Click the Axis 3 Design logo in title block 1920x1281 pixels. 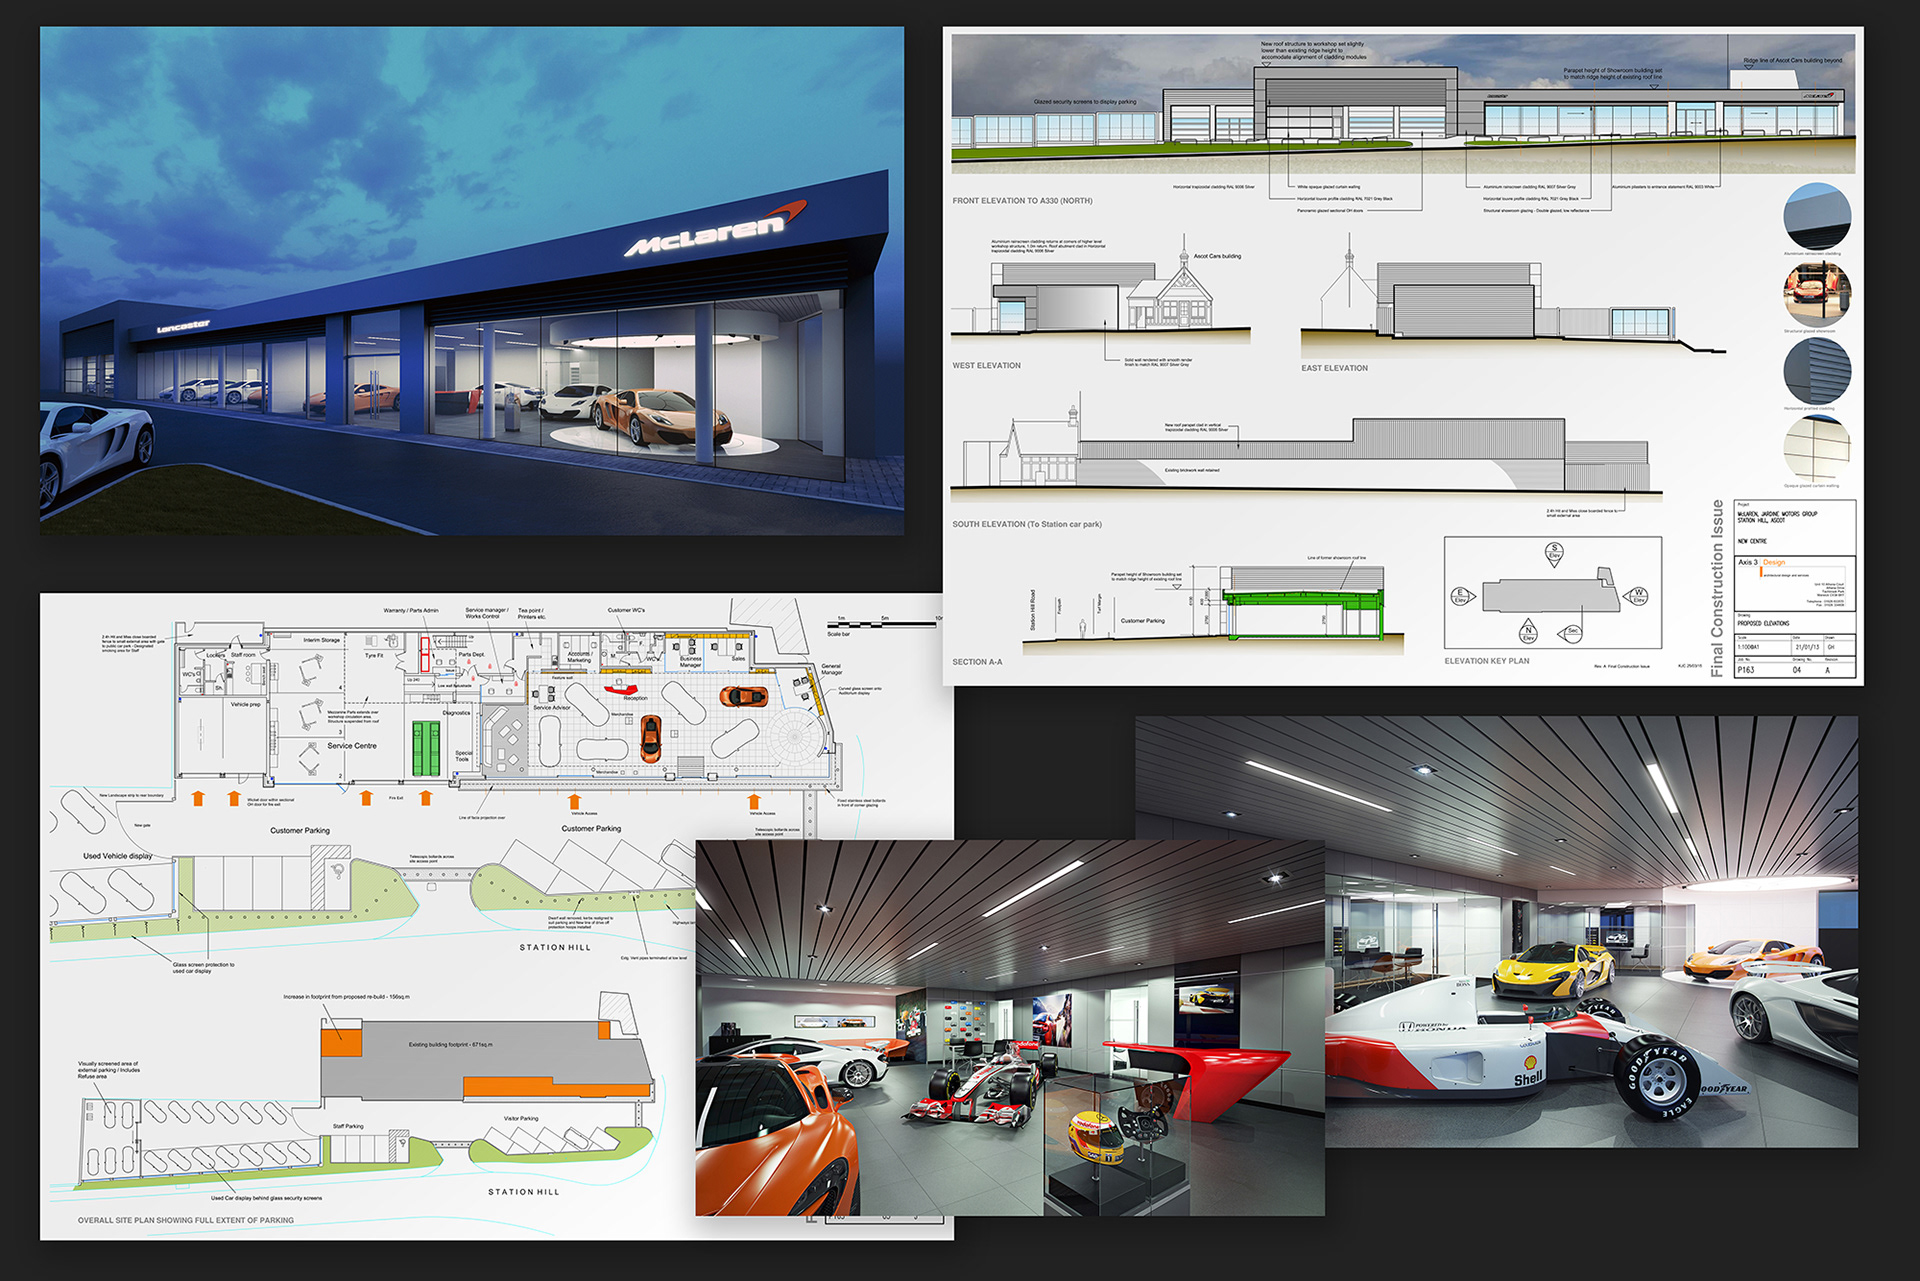click(1761, 563)
